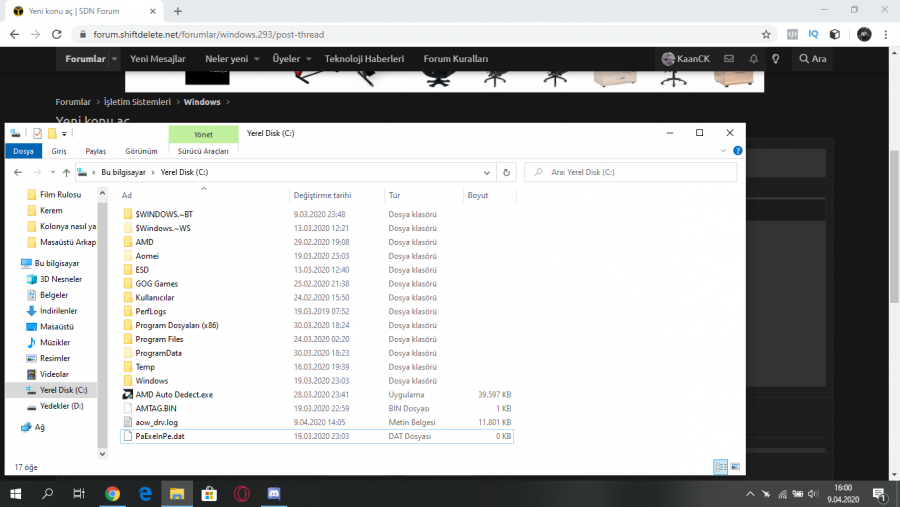Select the AMD Auto Dedect.exe file
The width and height of the screenshot is (900, 507).
[x=174, y=394]
